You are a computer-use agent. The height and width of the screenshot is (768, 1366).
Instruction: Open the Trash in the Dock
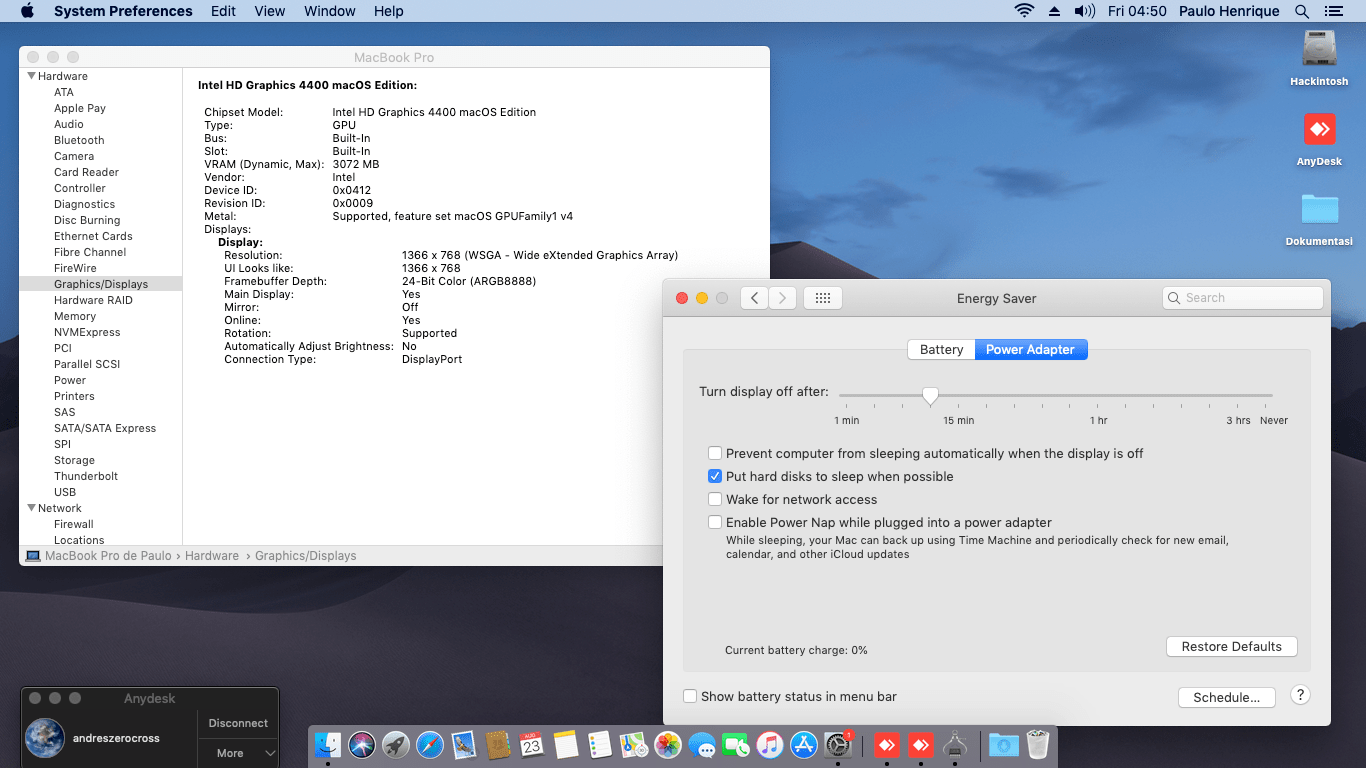click(x=1037, y=744)
